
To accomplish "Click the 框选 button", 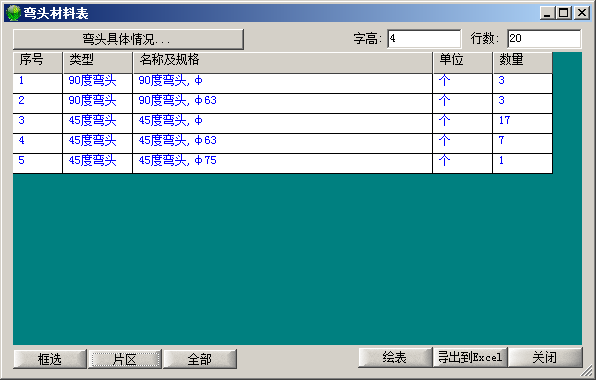I will coord(50,359).
